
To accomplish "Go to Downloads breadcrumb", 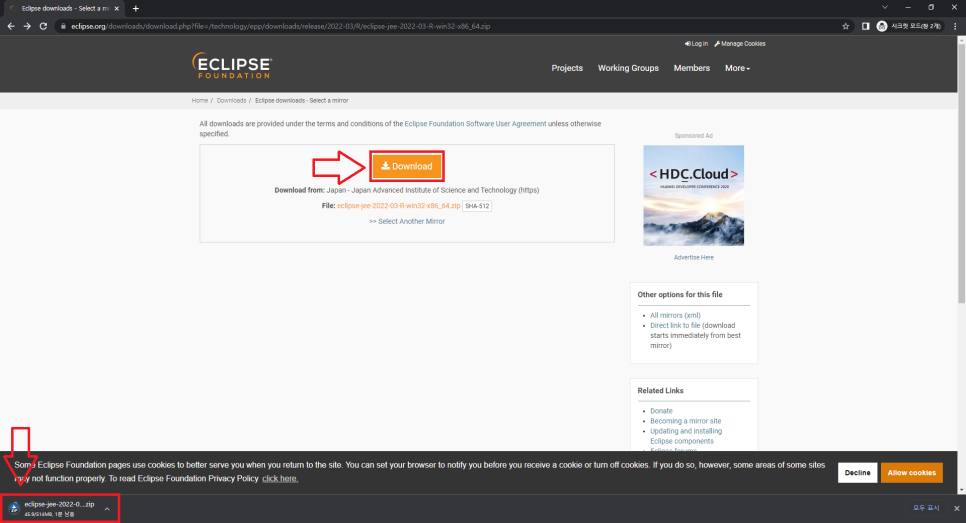I will [231, 100].
